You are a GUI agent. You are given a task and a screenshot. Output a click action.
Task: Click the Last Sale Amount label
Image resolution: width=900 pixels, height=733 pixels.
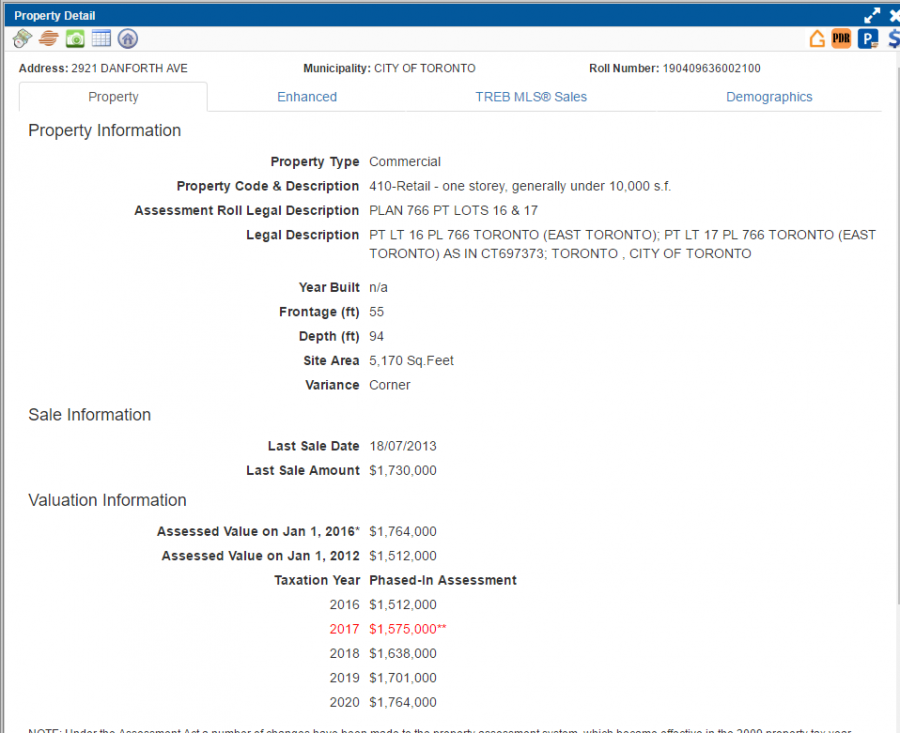point(302,471)
